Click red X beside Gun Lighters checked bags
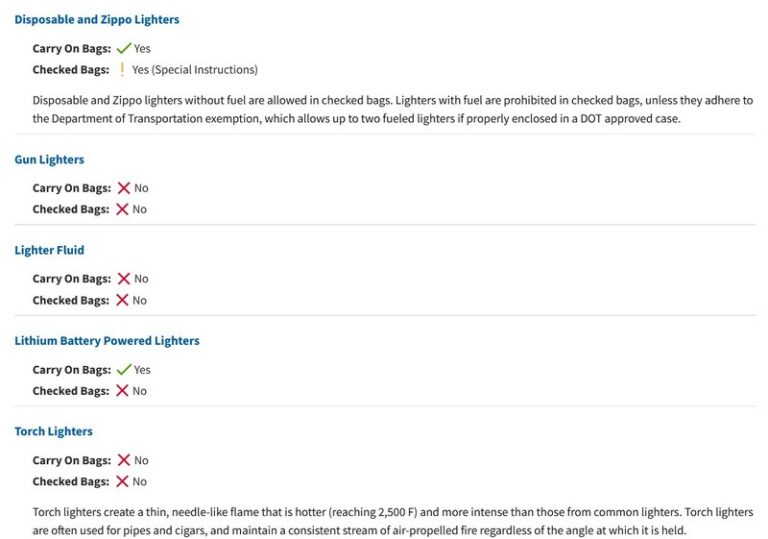768x539 pixels. click(123, 209)
